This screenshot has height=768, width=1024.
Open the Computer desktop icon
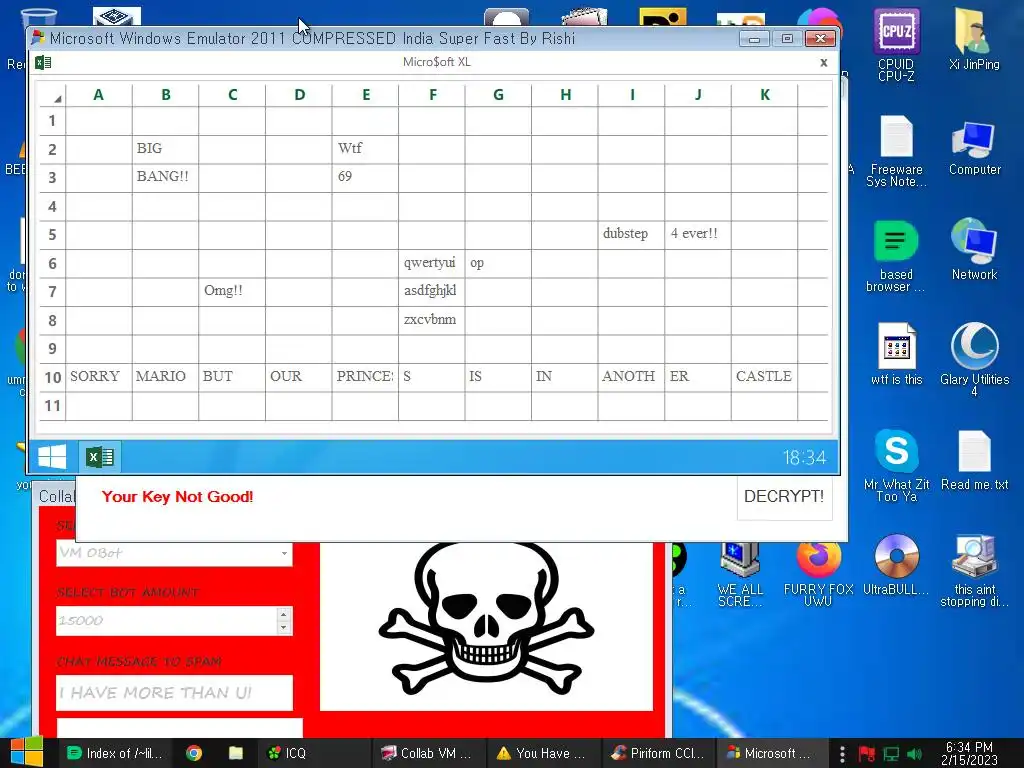(x=974, y=147)
